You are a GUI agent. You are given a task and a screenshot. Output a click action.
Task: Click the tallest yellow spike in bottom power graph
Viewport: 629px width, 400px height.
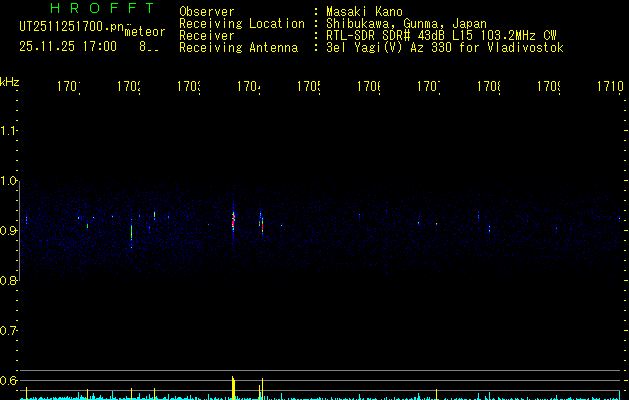click(233, 388)
